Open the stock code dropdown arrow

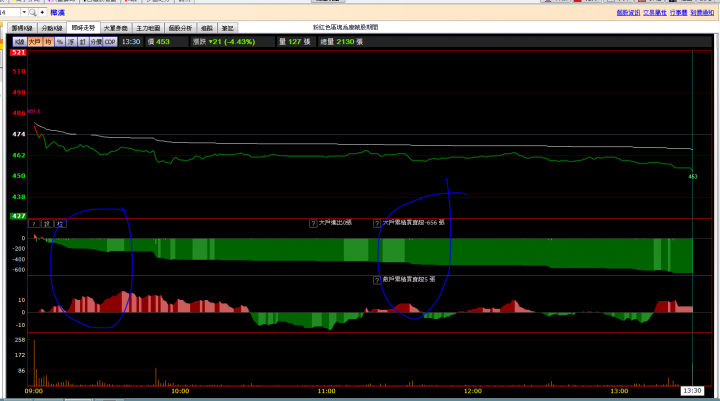[24, 12]
